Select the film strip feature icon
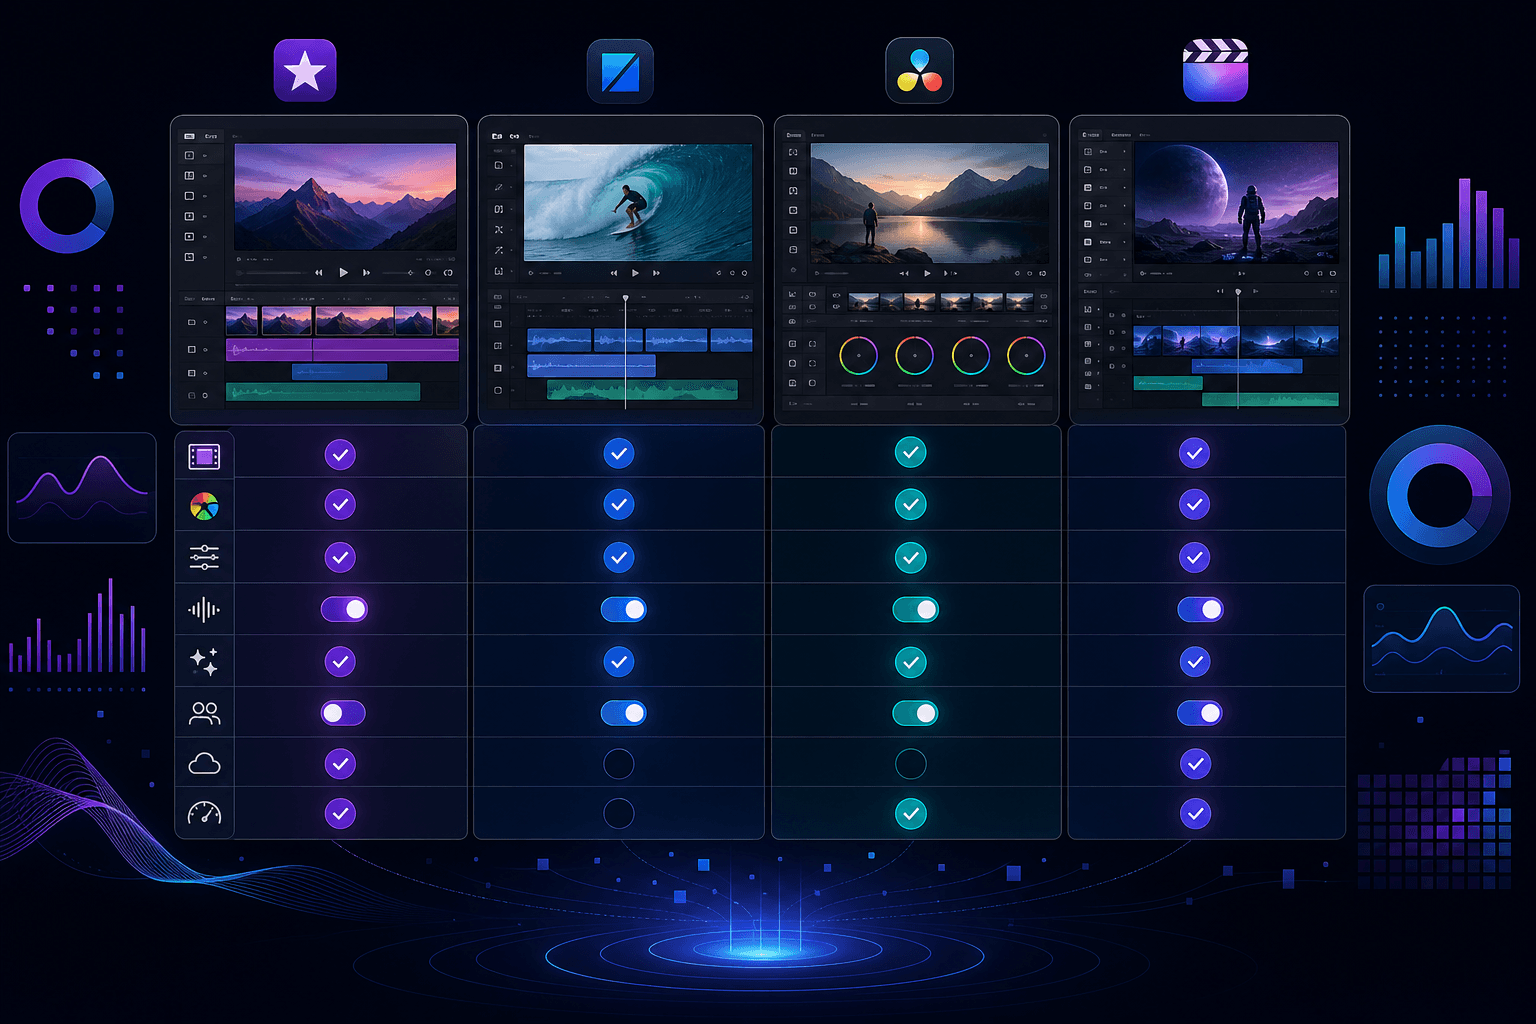1536x1024 pixels. click(x=204, y=457)
